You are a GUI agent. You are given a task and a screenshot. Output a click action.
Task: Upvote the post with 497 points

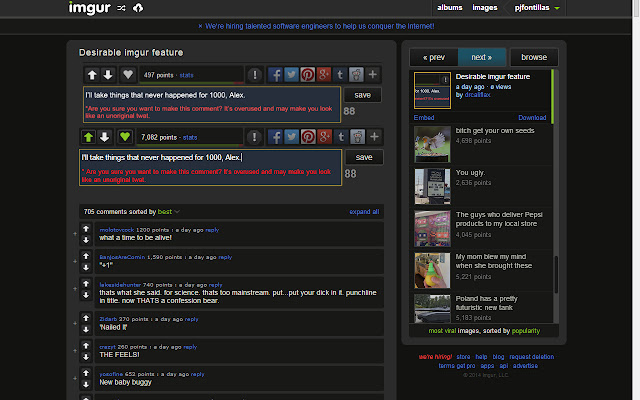[x=92, y=75]
